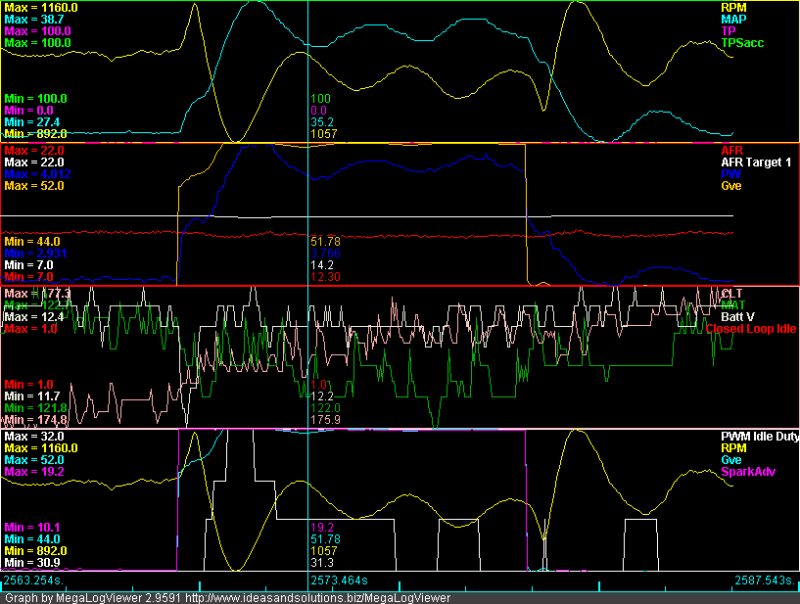This screenshot has height=604, width=800.
Task: Click the MegaLogViewer URL in the footer
Action: [318, 597]
